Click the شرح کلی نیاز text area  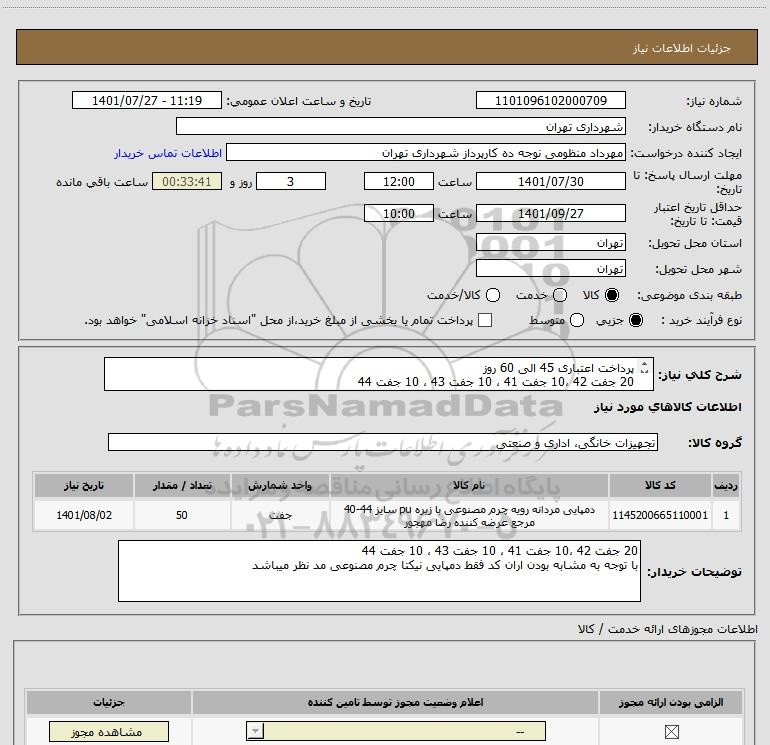[379, 374]
